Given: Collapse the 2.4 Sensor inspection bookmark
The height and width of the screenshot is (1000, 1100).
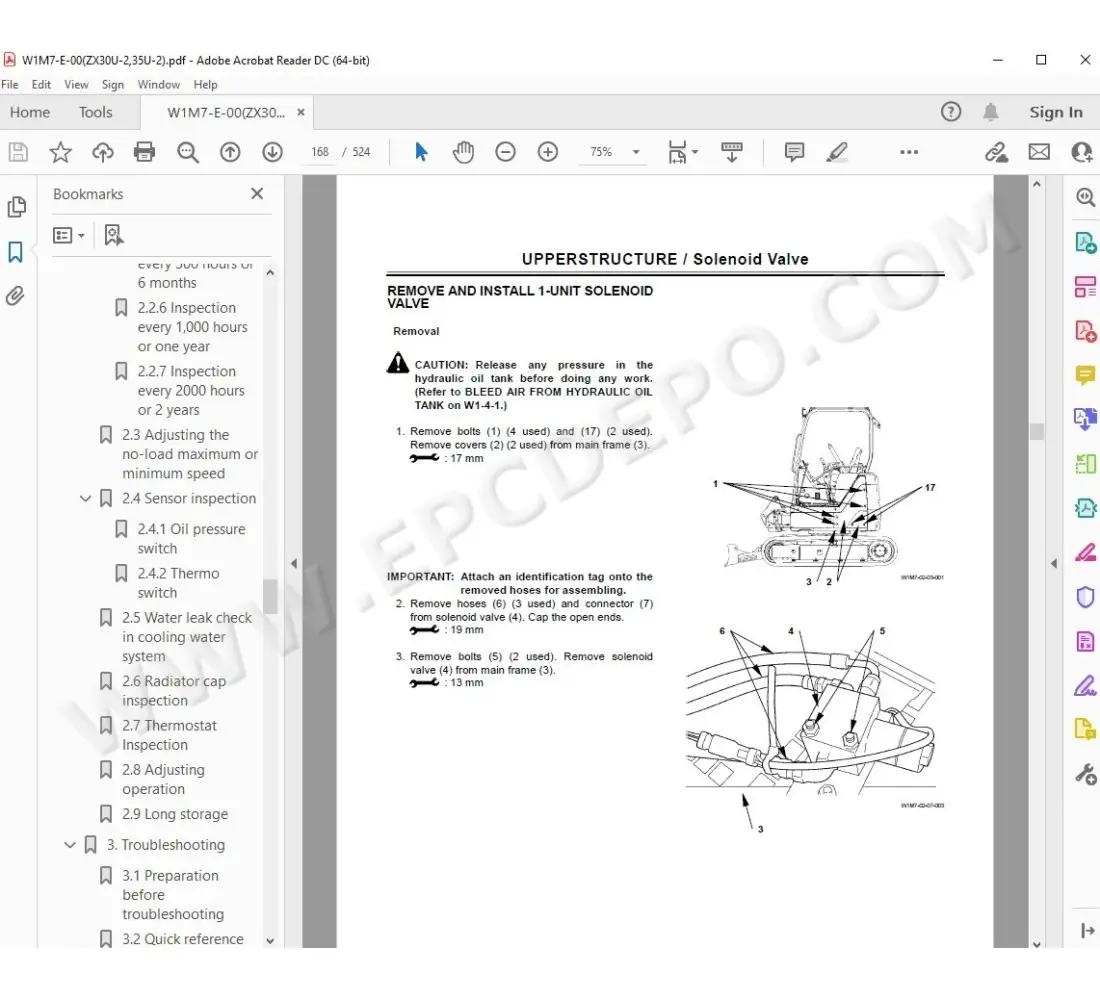Looking at the screenshot, I should tap(86, 498).
